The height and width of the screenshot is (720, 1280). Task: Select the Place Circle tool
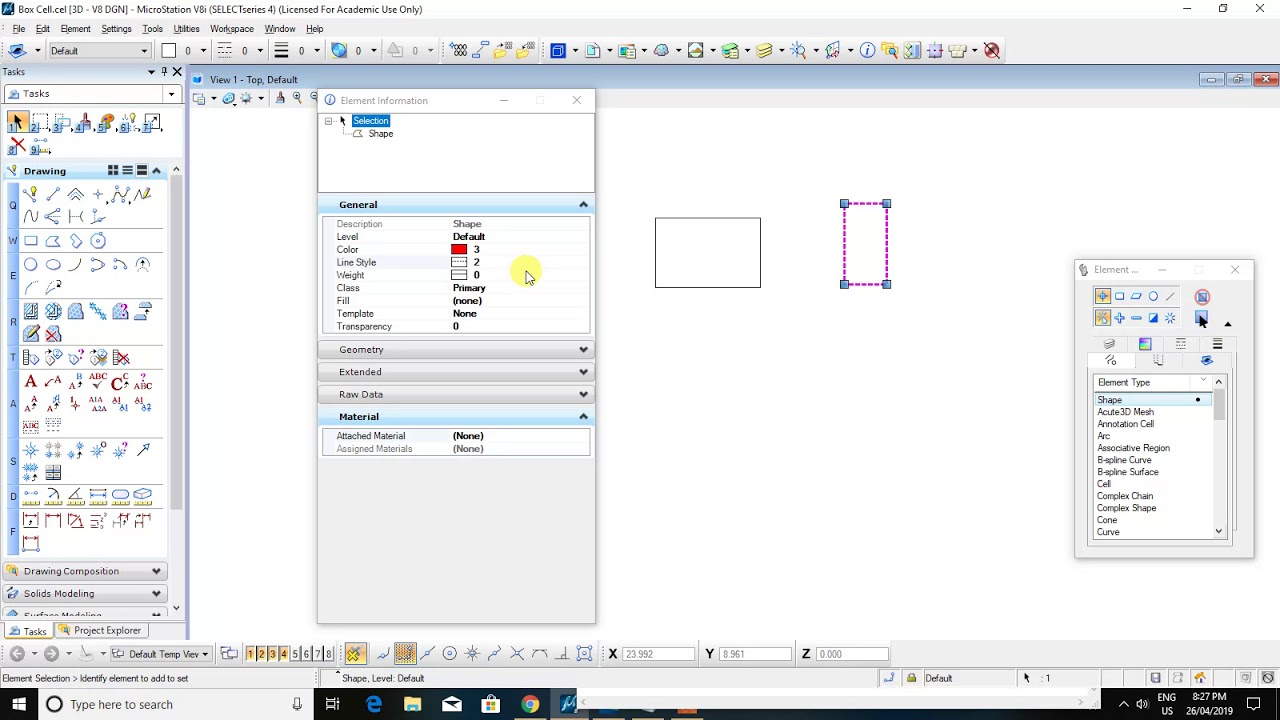[x=31, y=265]
